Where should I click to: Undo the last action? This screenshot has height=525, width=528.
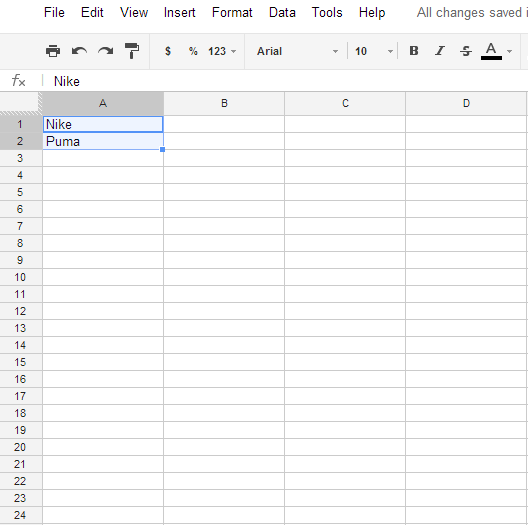coord(79,51)
